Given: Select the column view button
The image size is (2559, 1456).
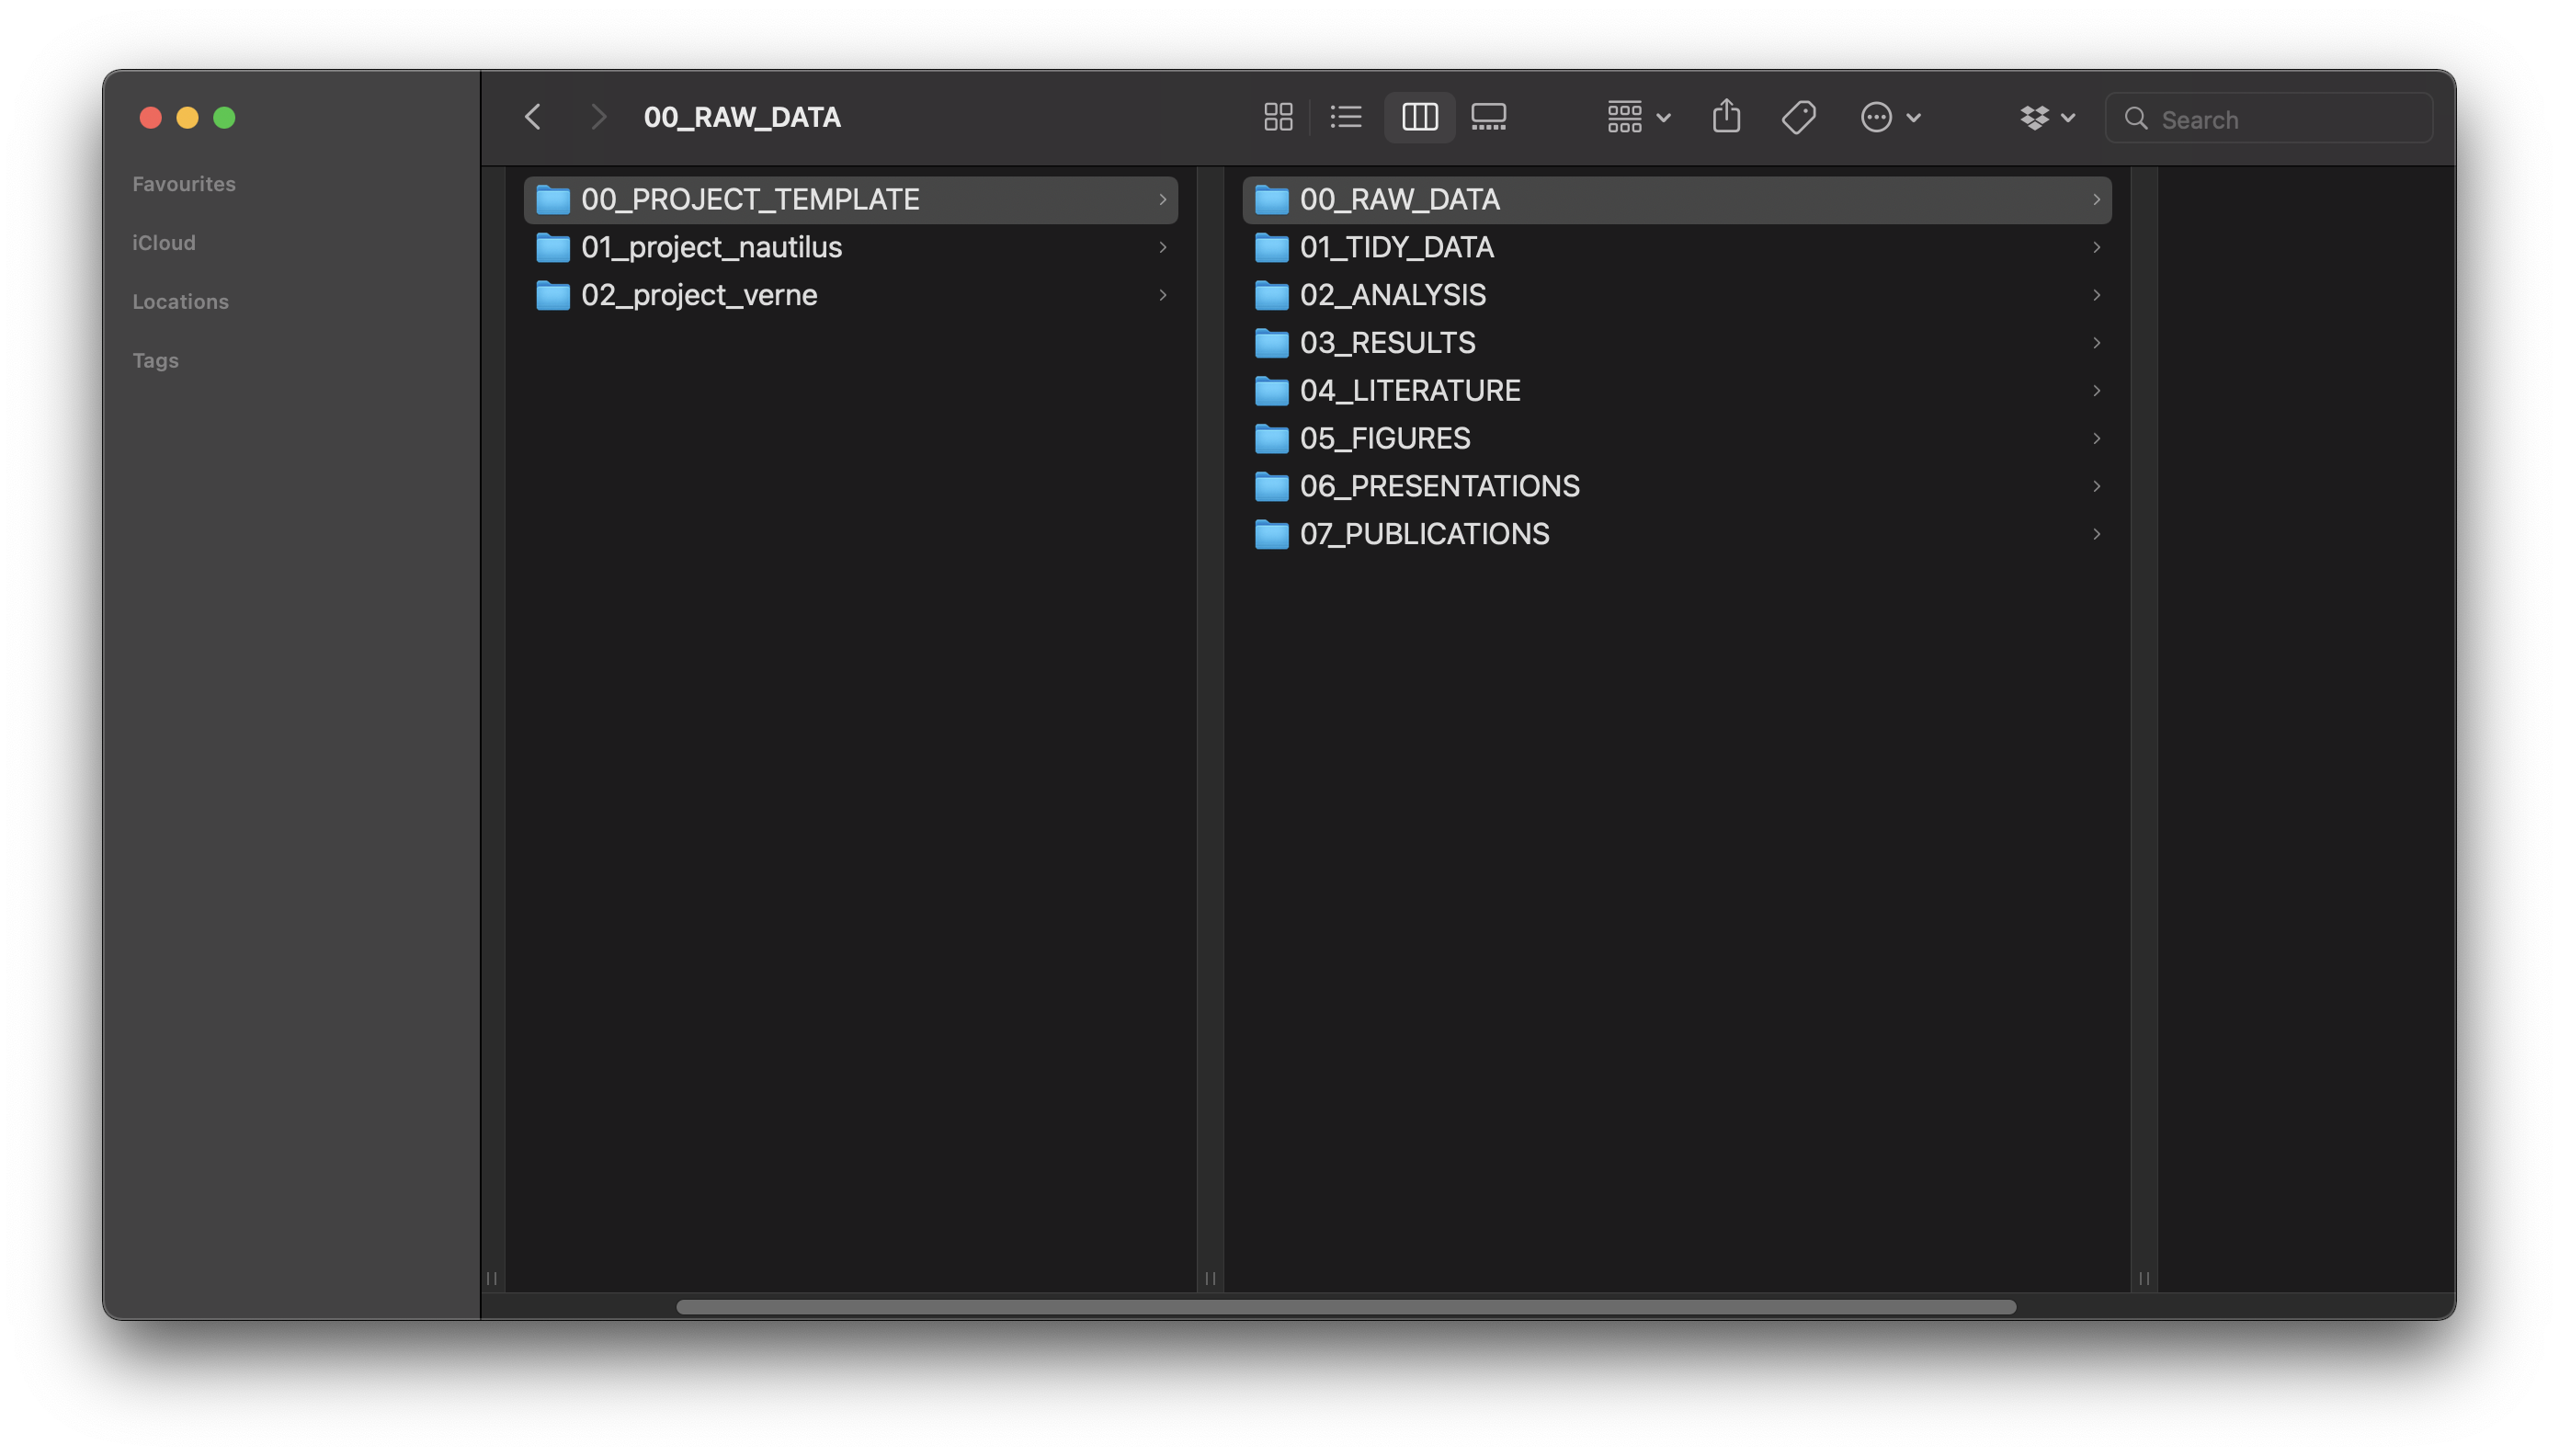Looking at the screenshot, I should coord(1419,118).
